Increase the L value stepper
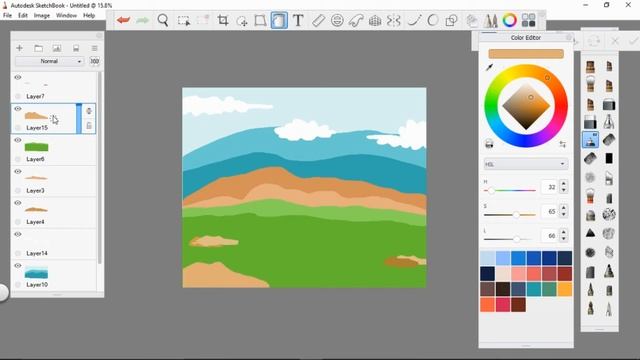 (564, 232)
